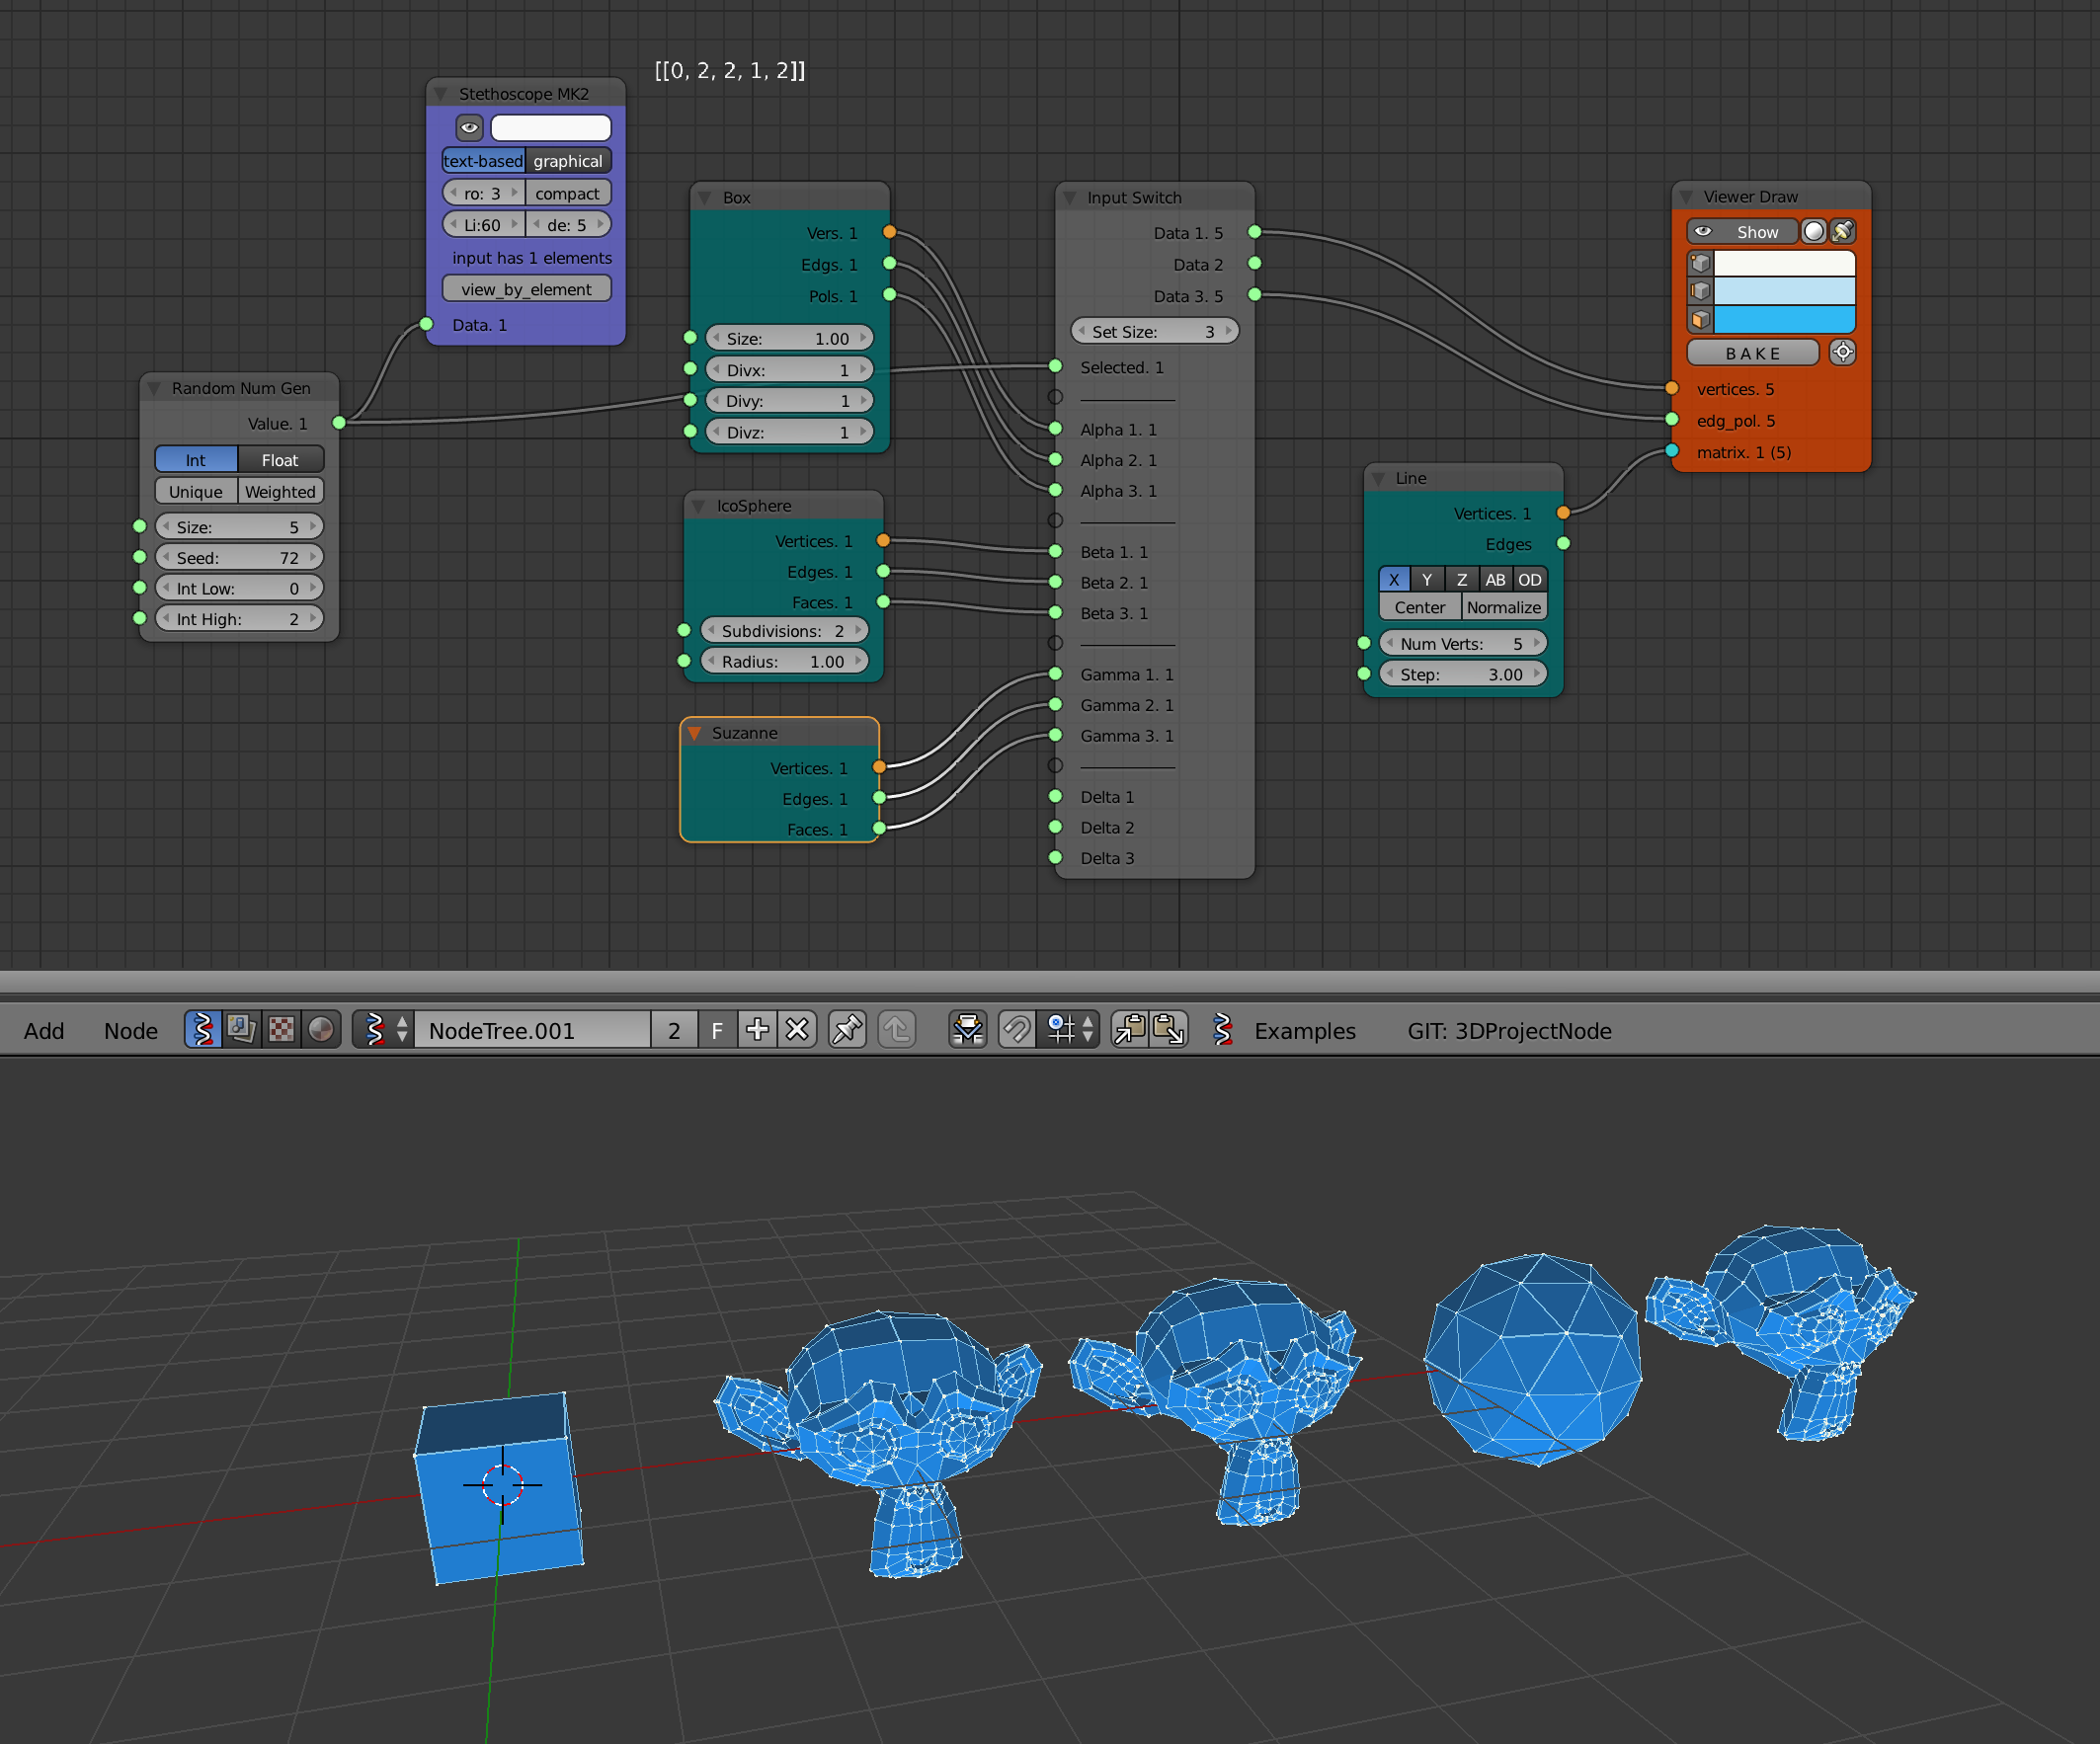The height and width of the screenshot is (1744, 2100).
Task: Open the Add menu
Action: 44,1030
